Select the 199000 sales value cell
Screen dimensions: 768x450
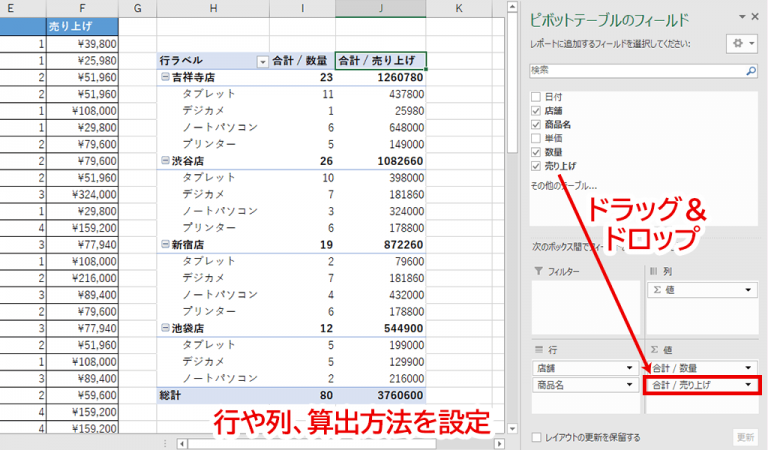(x=381, y=345)
